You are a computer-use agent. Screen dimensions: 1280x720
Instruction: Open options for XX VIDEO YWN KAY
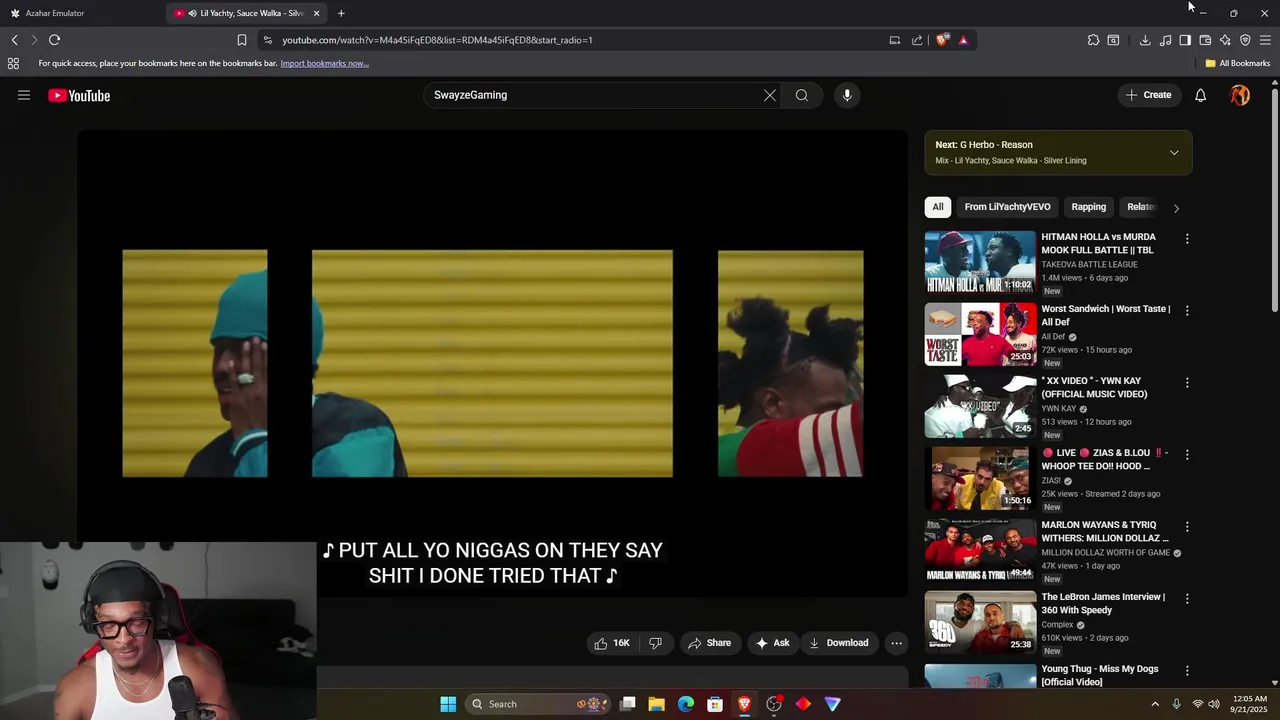click(1187, 383)
